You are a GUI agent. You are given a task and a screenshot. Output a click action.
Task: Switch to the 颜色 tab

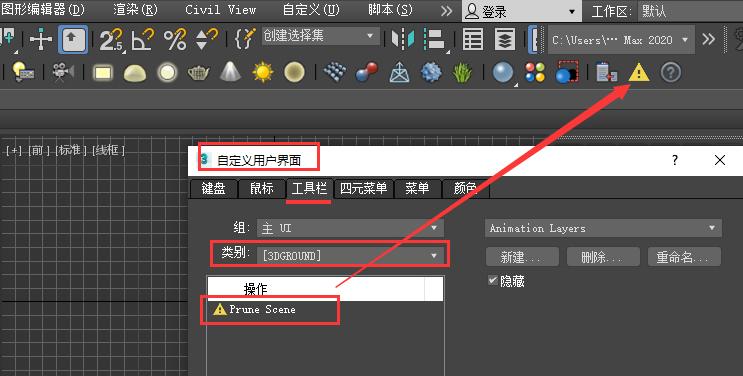coord(465,189)
